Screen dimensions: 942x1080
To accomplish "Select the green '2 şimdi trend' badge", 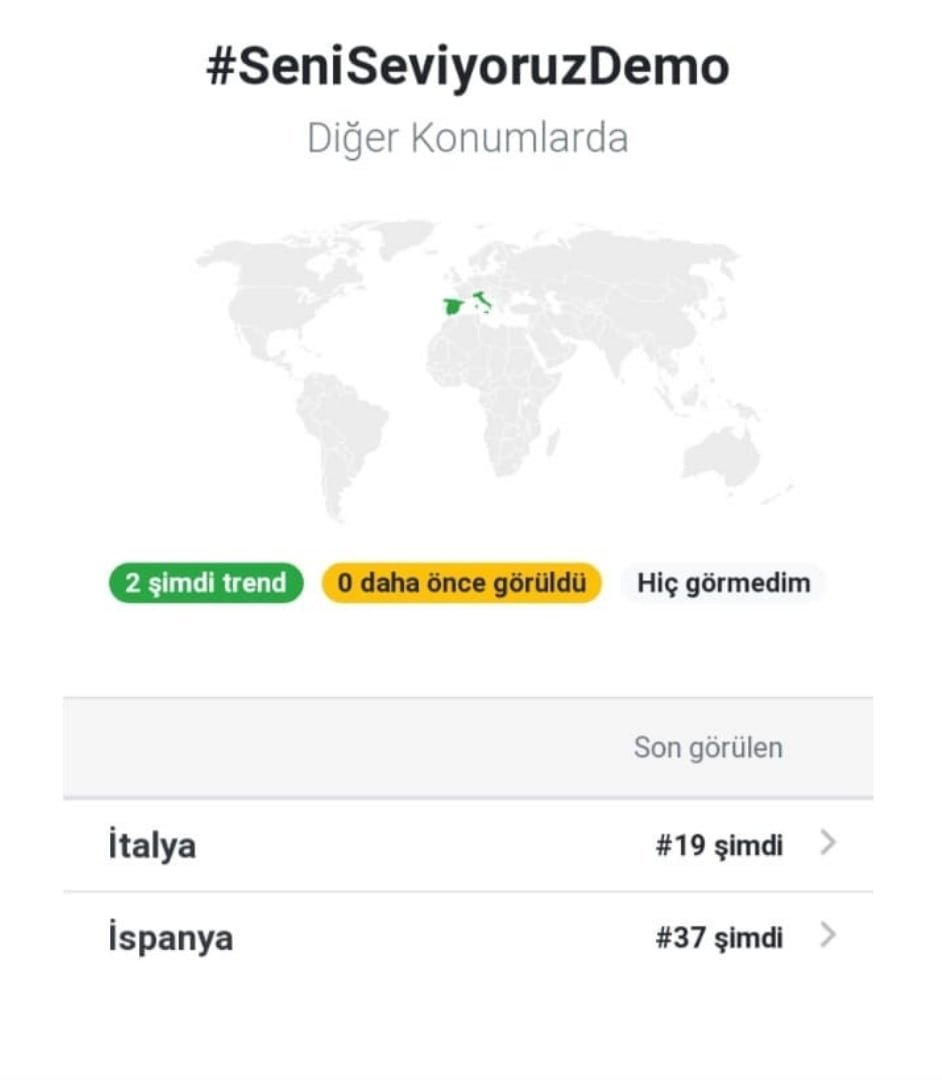I will coord(206,583).
